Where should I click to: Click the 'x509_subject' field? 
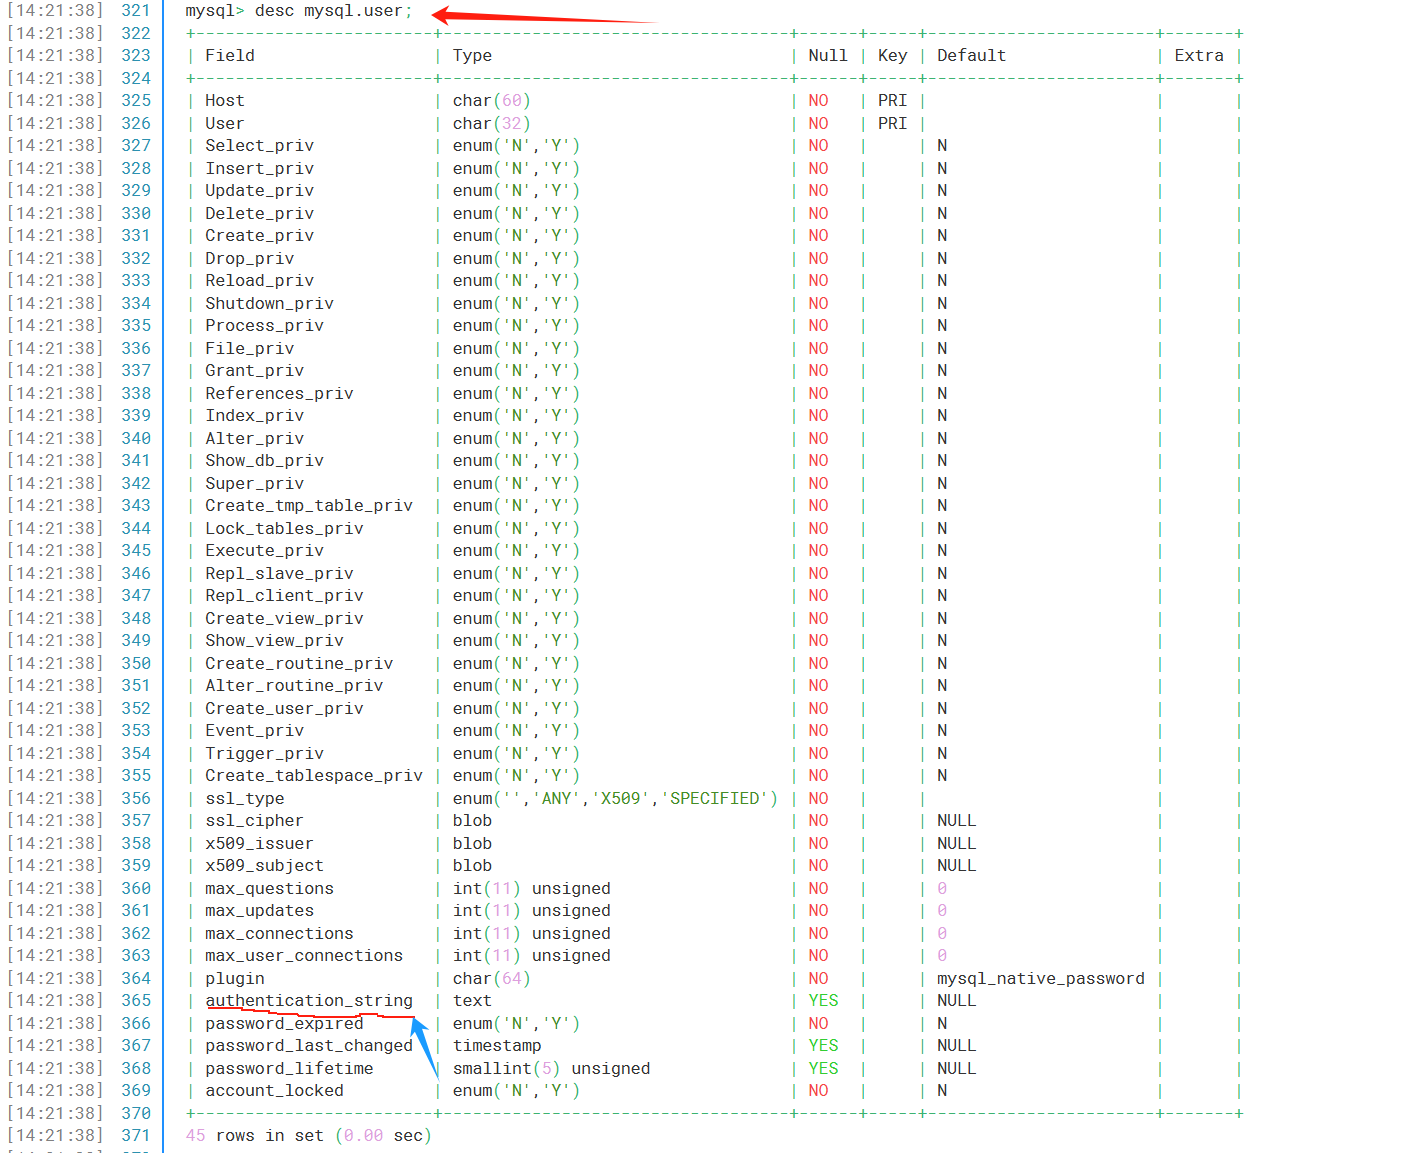click(265, 866)
